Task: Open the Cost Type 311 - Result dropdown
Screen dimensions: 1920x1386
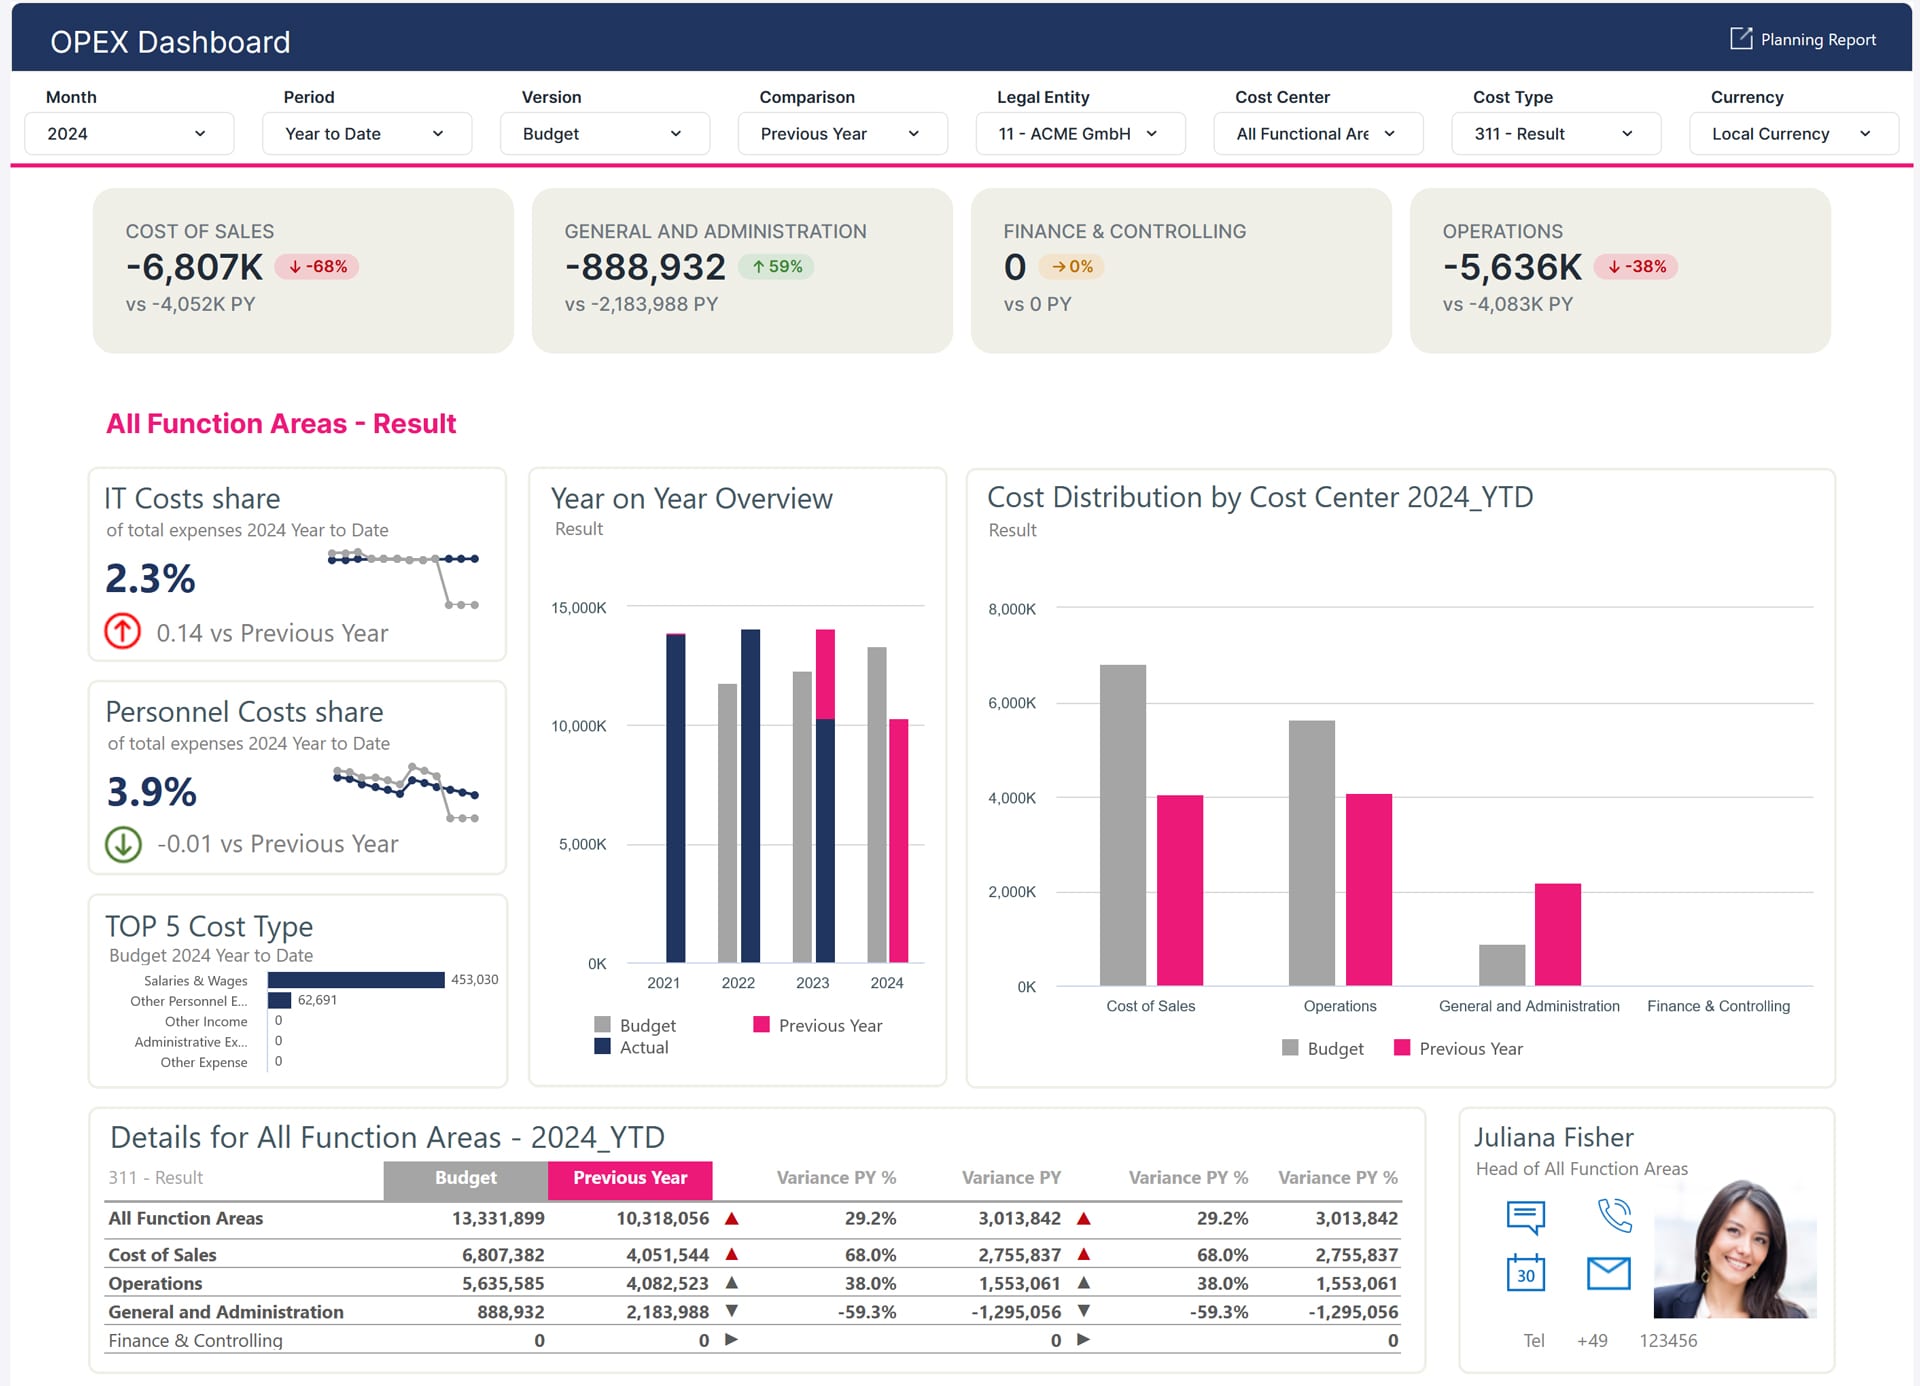Action: pos(1554,134)
